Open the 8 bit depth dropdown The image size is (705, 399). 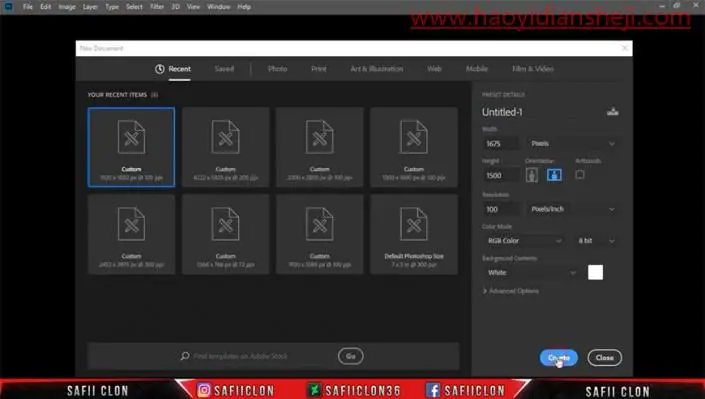coord(596,241)
